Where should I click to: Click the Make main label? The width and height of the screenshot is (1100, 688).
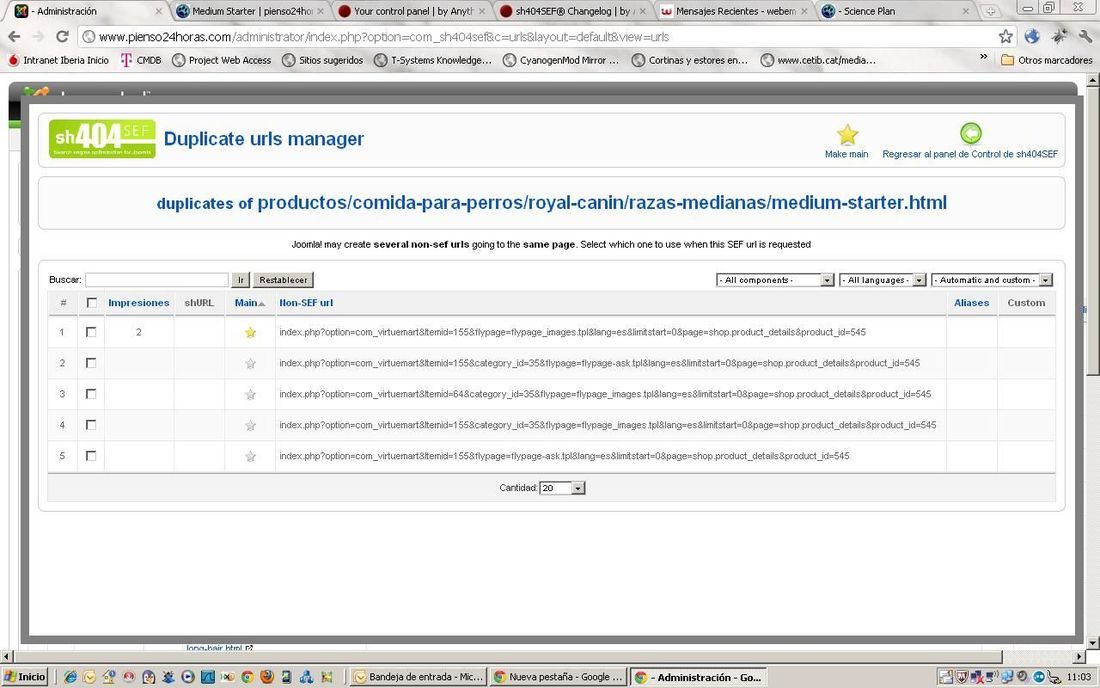coord(847,154)
